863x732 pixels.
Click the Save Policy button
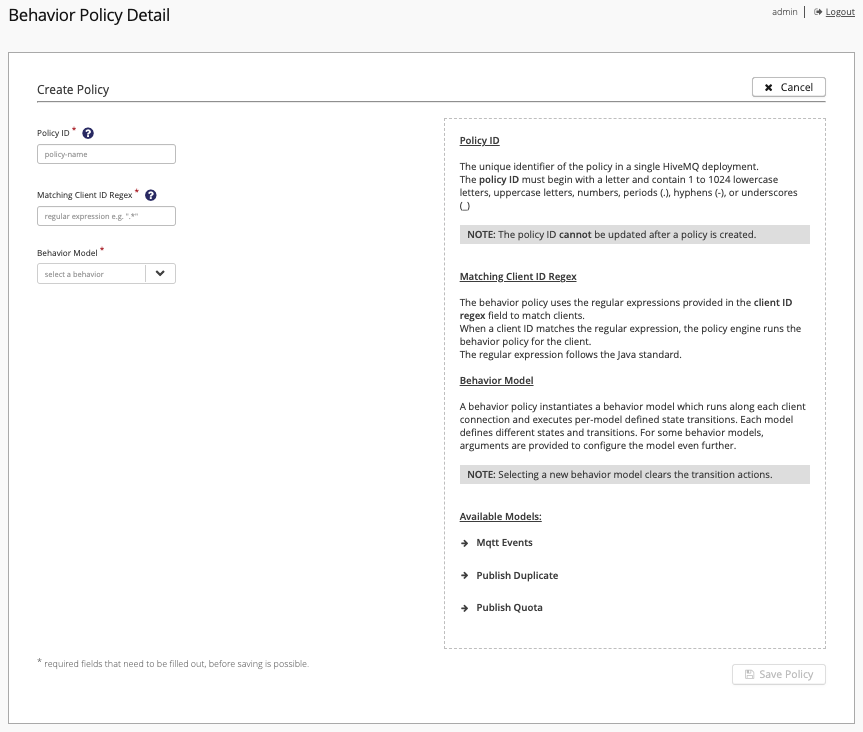click(778, 674)
